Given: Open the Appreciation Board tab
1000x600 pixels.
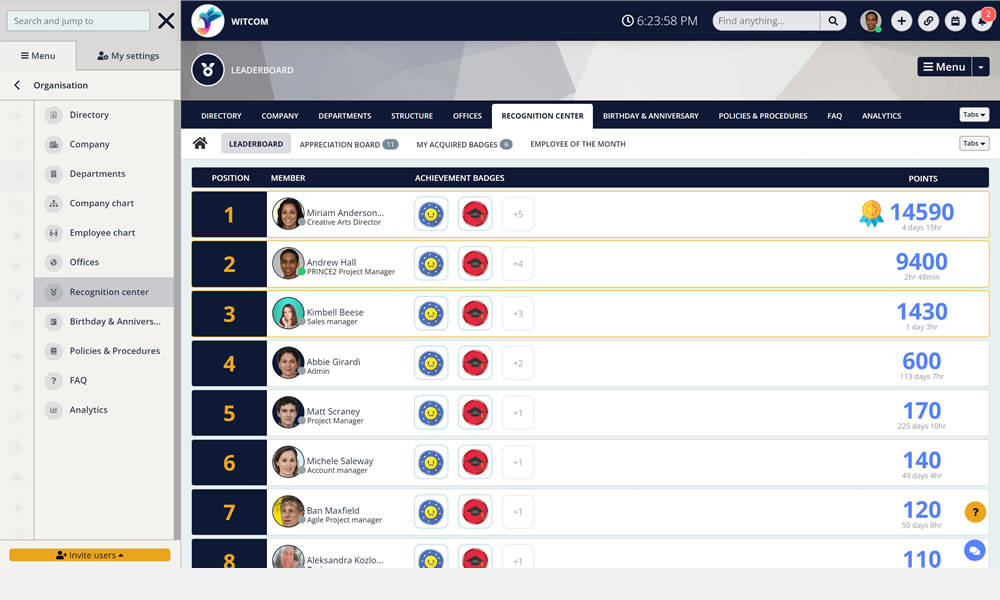Looking at the screenshot, I should click(x=348, y=144).
